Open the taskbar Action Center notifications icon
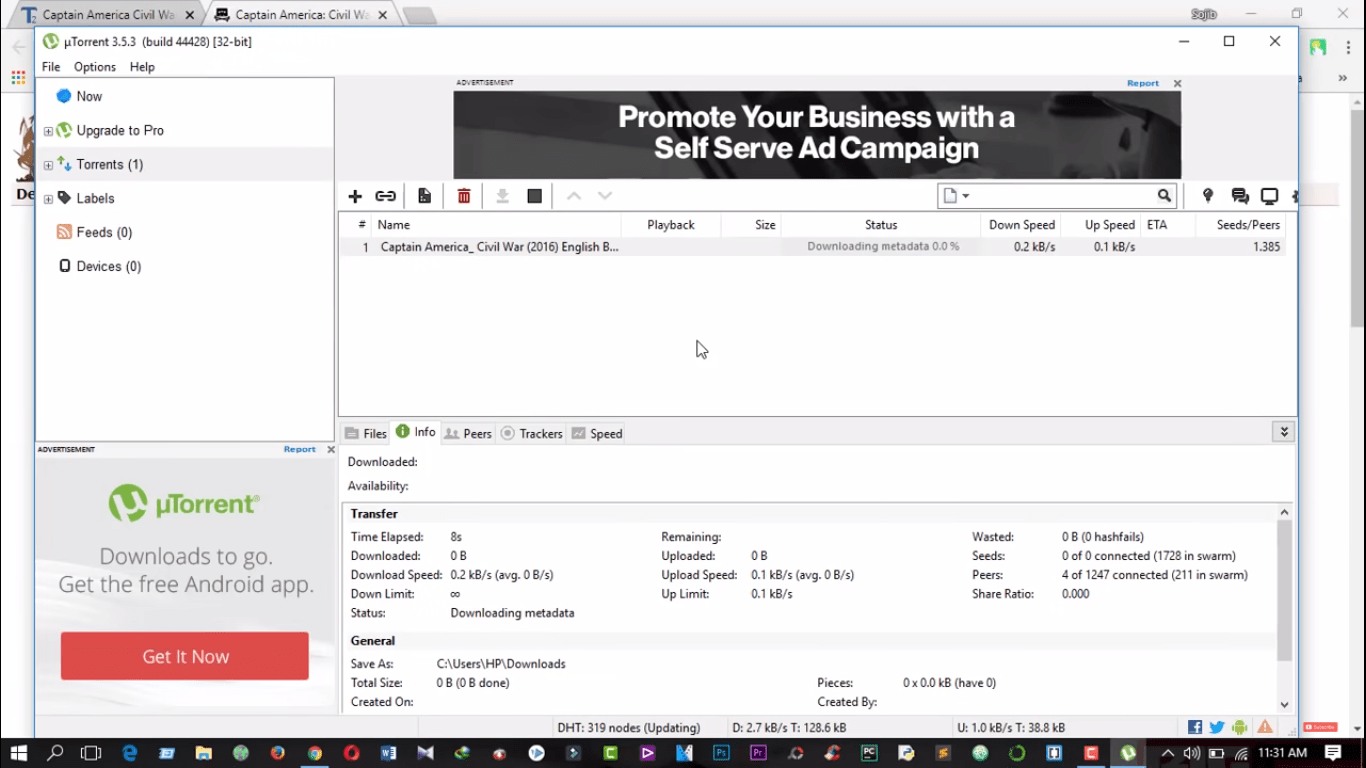Viewport: 1366px width, 768px height. click(x=1333, y=753)
